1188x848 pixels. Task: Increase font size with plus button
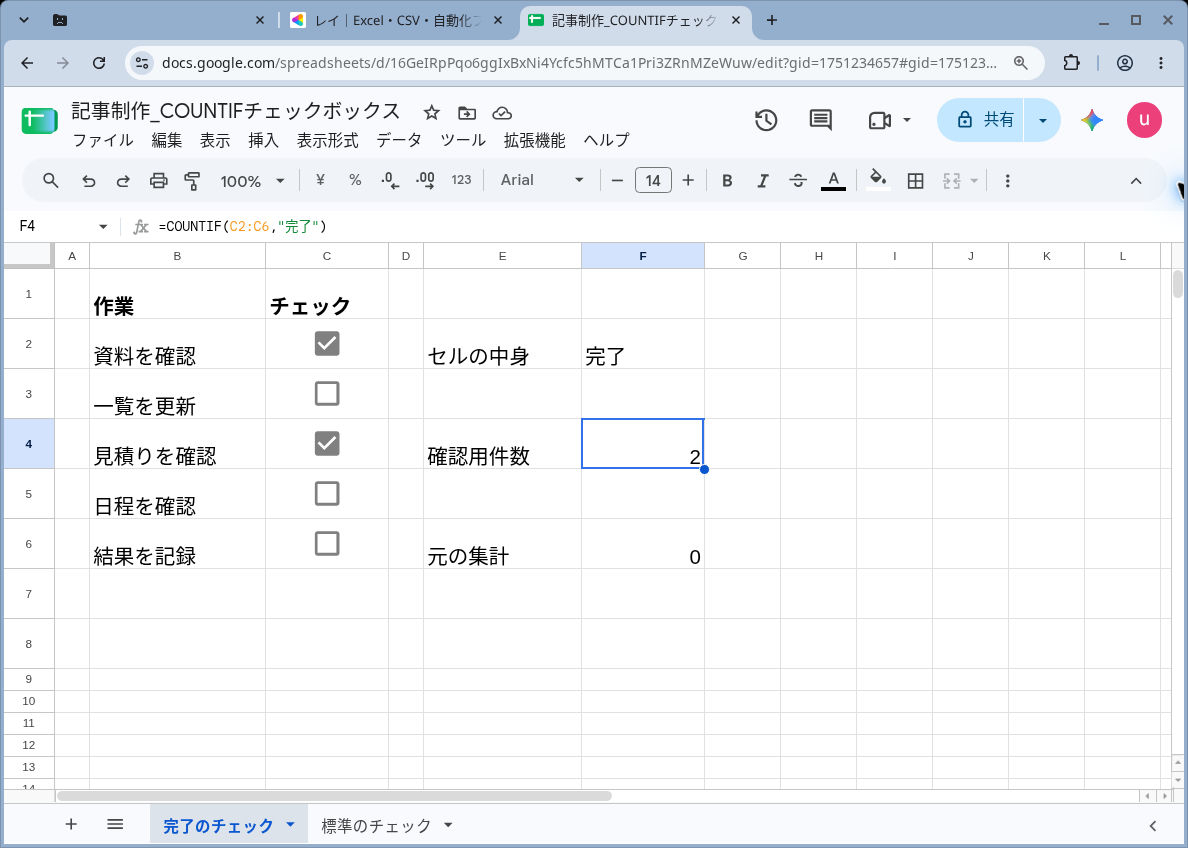(688, 180)
